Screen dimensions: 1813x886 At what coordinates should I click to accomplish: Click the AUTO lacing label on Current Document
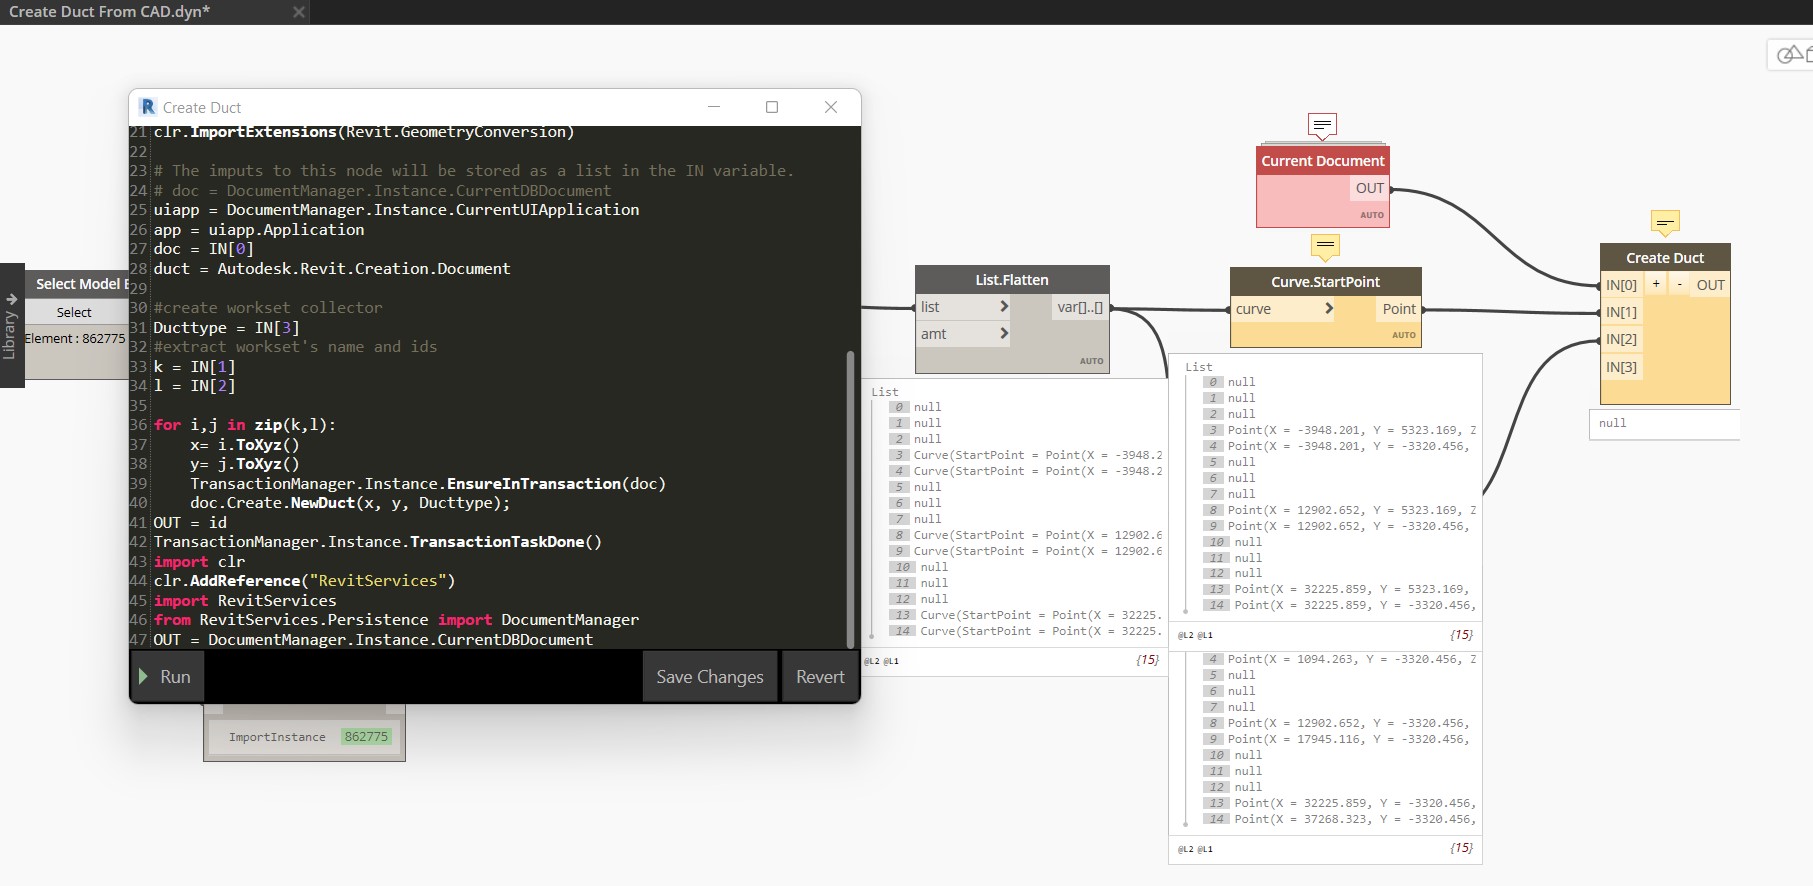click(x=1371, y=215)
